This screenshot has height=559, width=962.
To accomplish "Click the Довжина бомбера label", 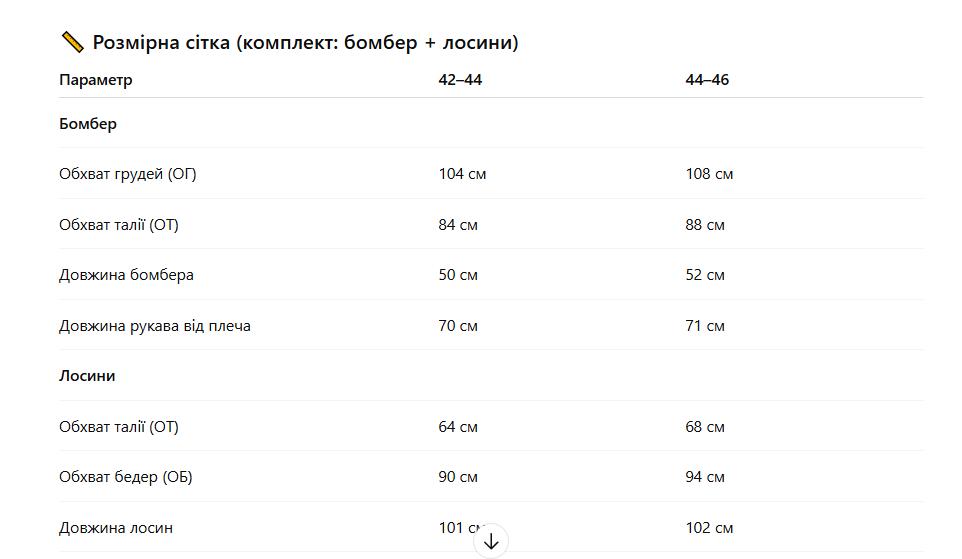I will coord(126,275).
